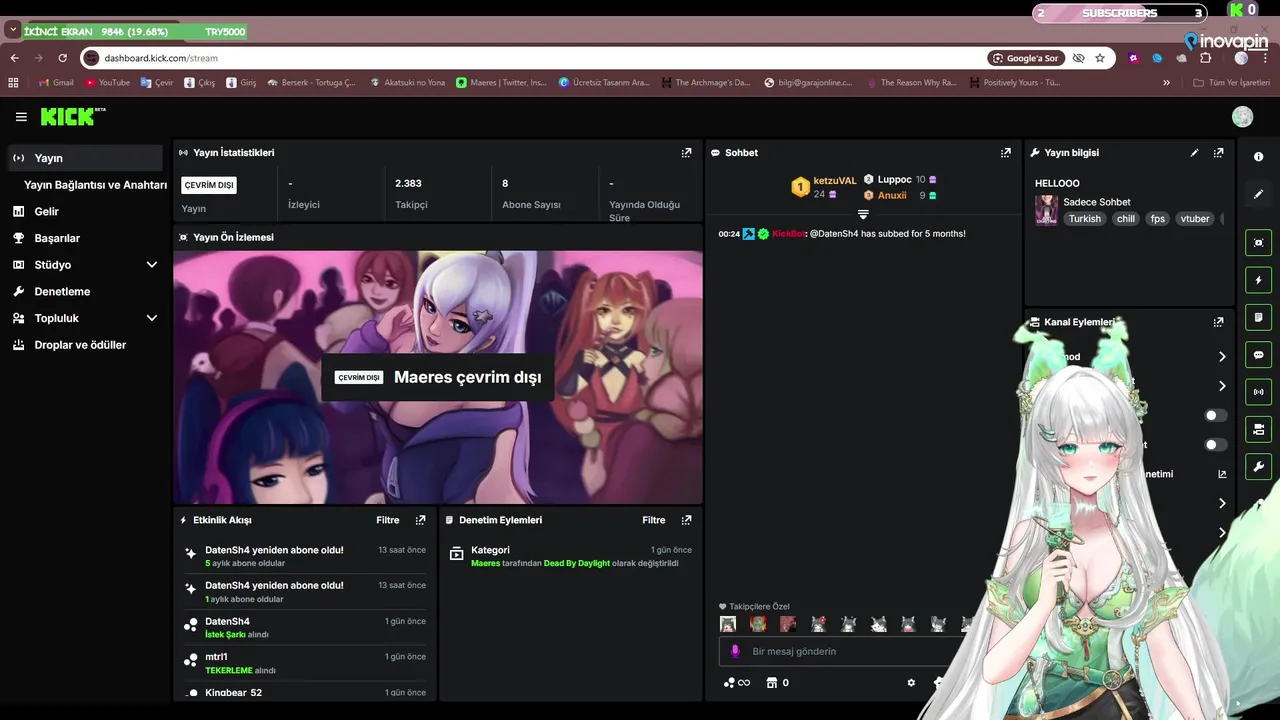Pop out the Kanal Eylemleri panel
Viewport: 1280px width, 720px height.
pos(1218,322)
